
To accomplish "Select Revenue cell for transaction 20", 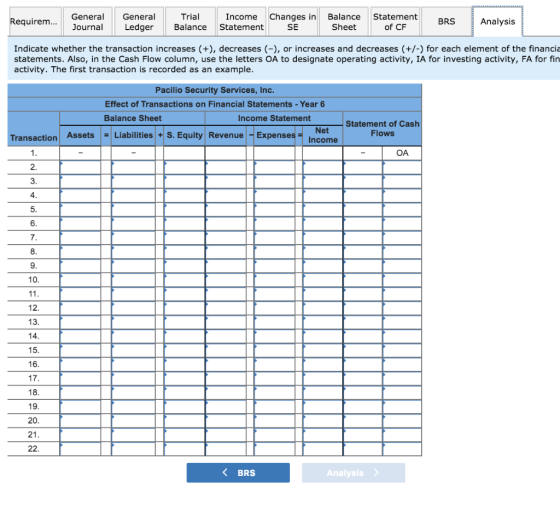I will click(226, 421).
